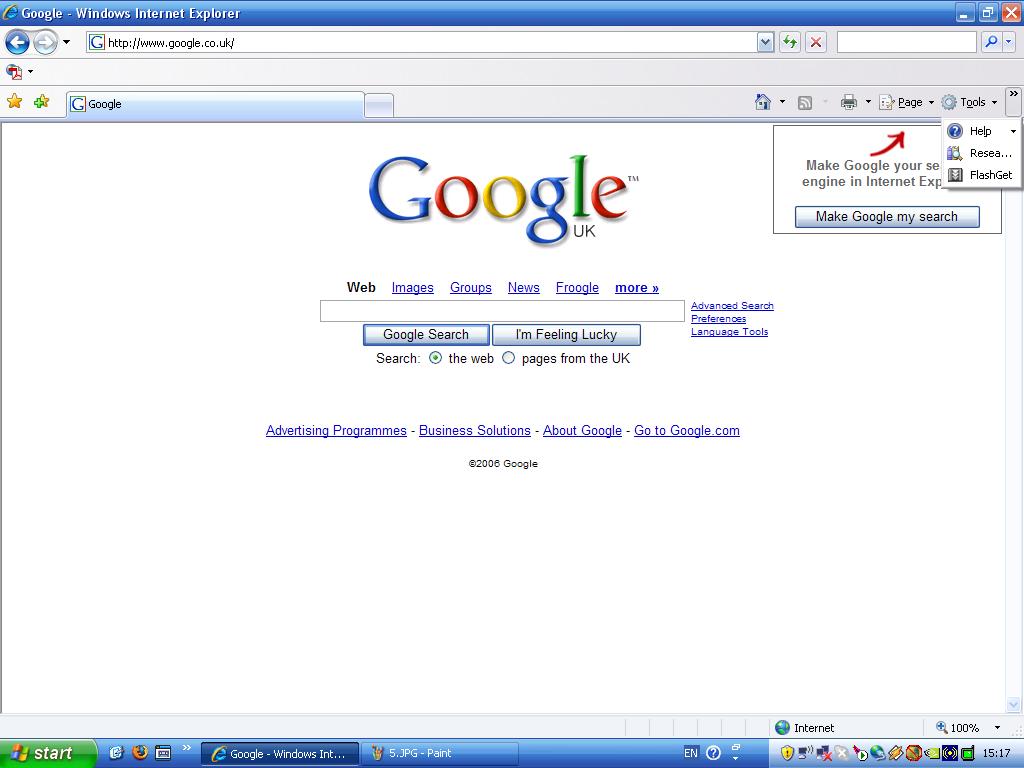Click Make Google my search button

887,217
